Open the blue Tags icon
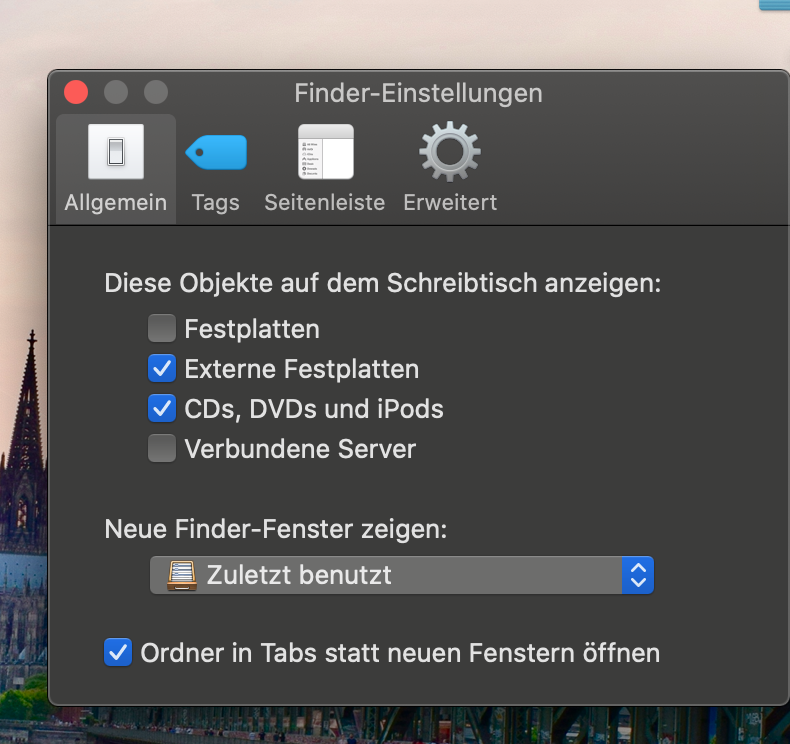This screenshot has width=790, height=744. point(216,153)
